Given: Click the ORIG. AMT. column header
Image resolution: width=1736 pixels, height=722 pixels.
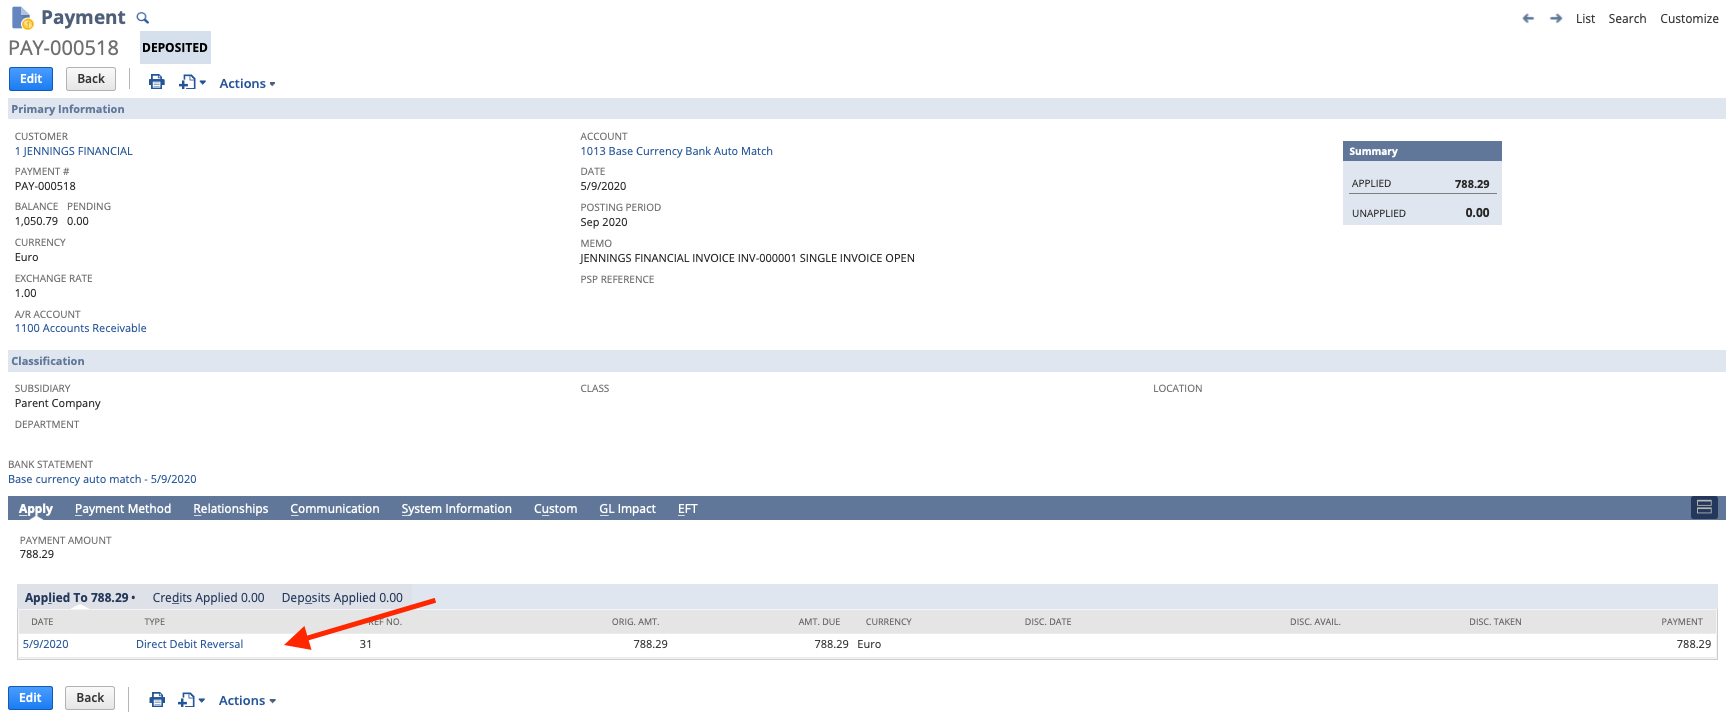Looking at the screenshot, I should pos(635,622).
